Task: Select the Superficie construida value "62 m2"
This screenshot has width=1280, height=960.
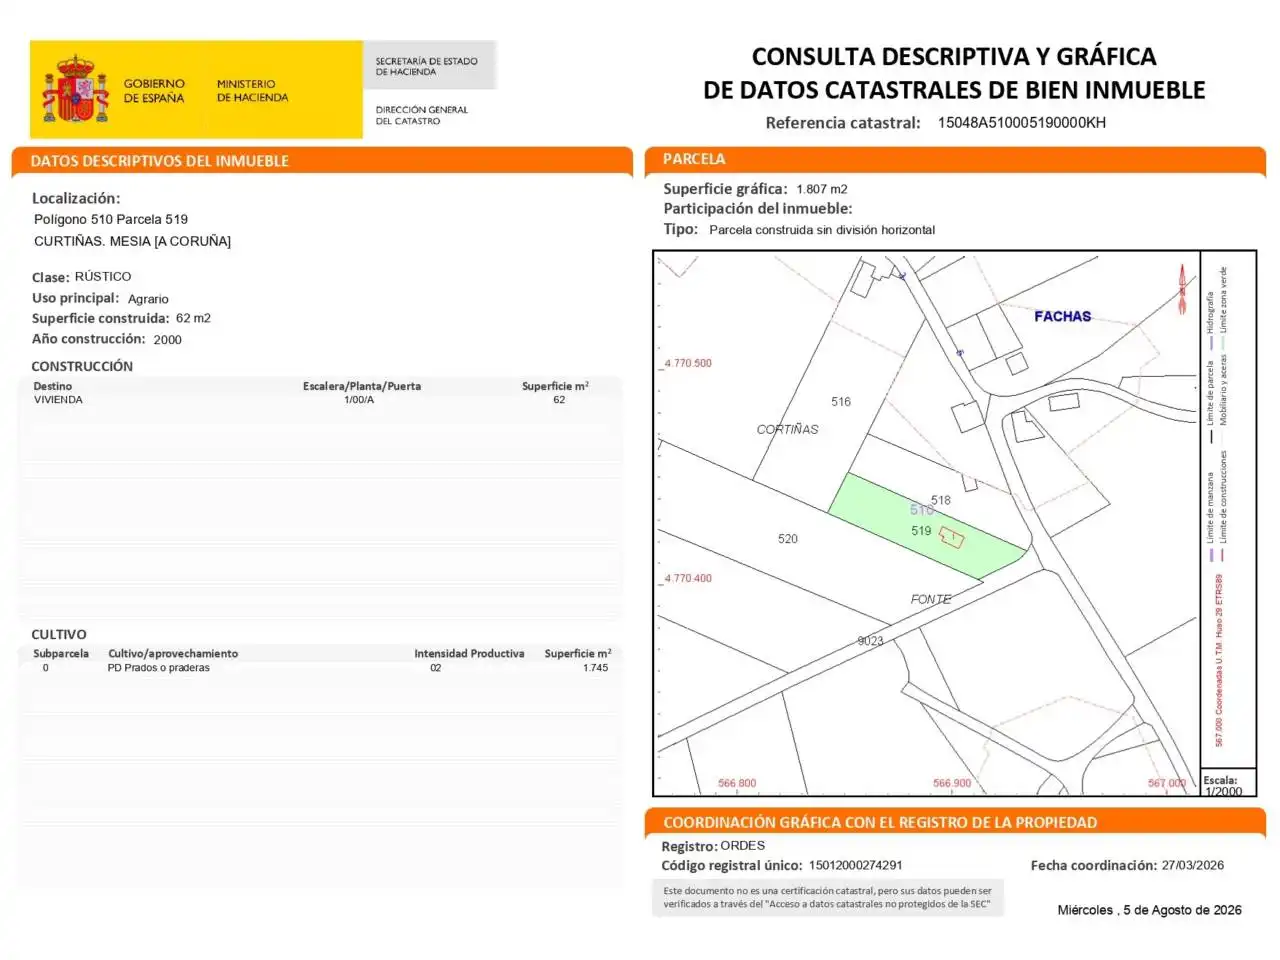Action: pos(193,318)
